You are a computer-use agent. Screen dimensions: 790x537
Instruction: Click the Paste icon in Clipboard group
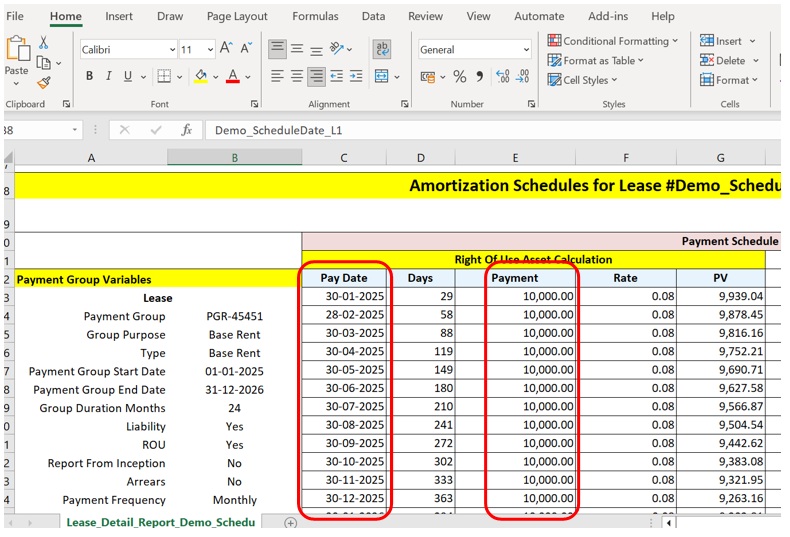[x=17, y=52]
